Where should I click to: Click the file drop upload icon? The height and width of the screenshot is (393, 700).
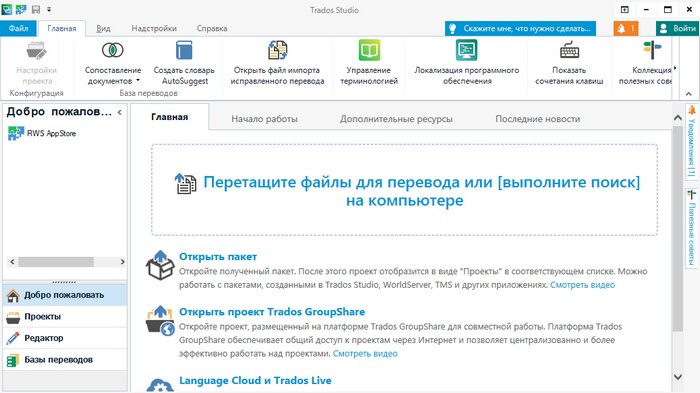185,183
